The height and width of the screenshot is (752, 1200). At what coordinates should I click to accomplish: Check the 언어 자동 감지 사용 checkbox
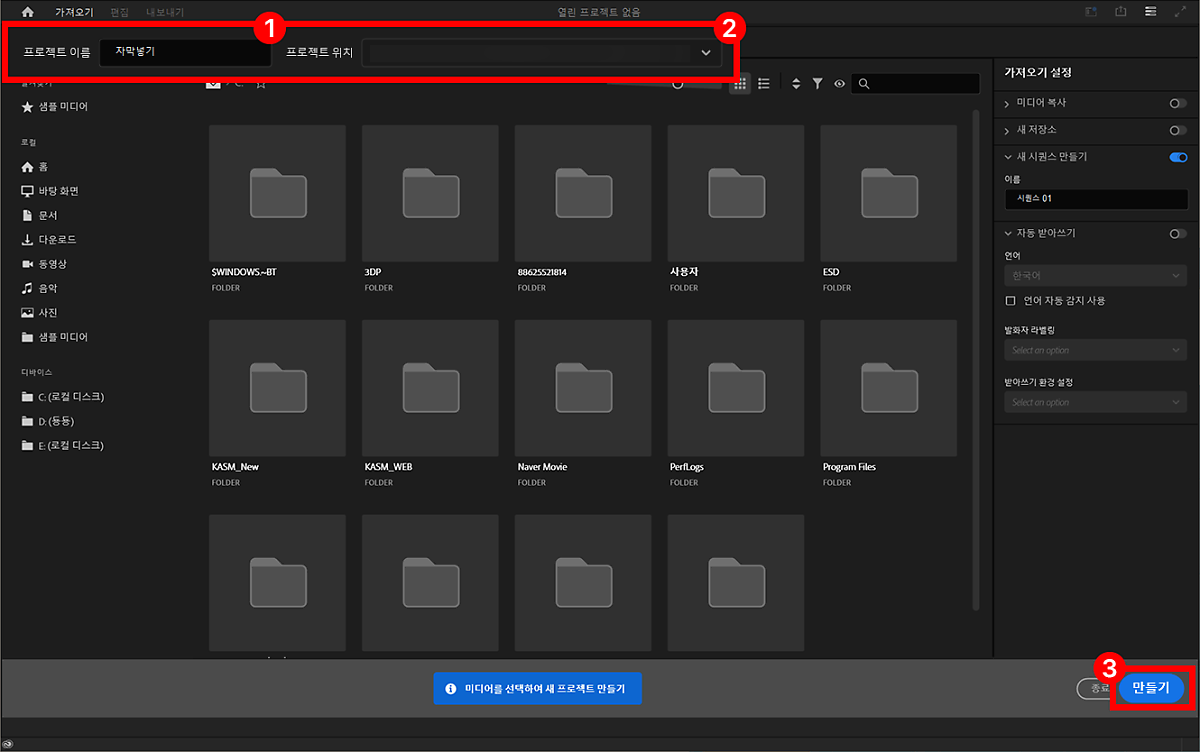tap(1010, 300)
